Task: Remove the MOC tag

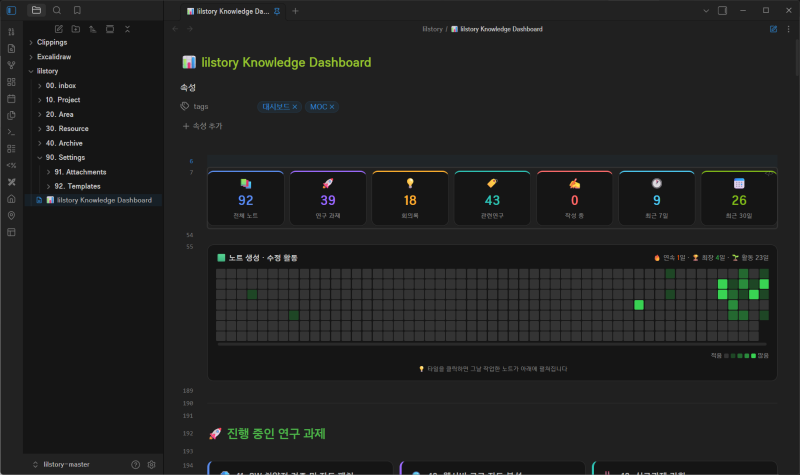Action: coord(332,107)
